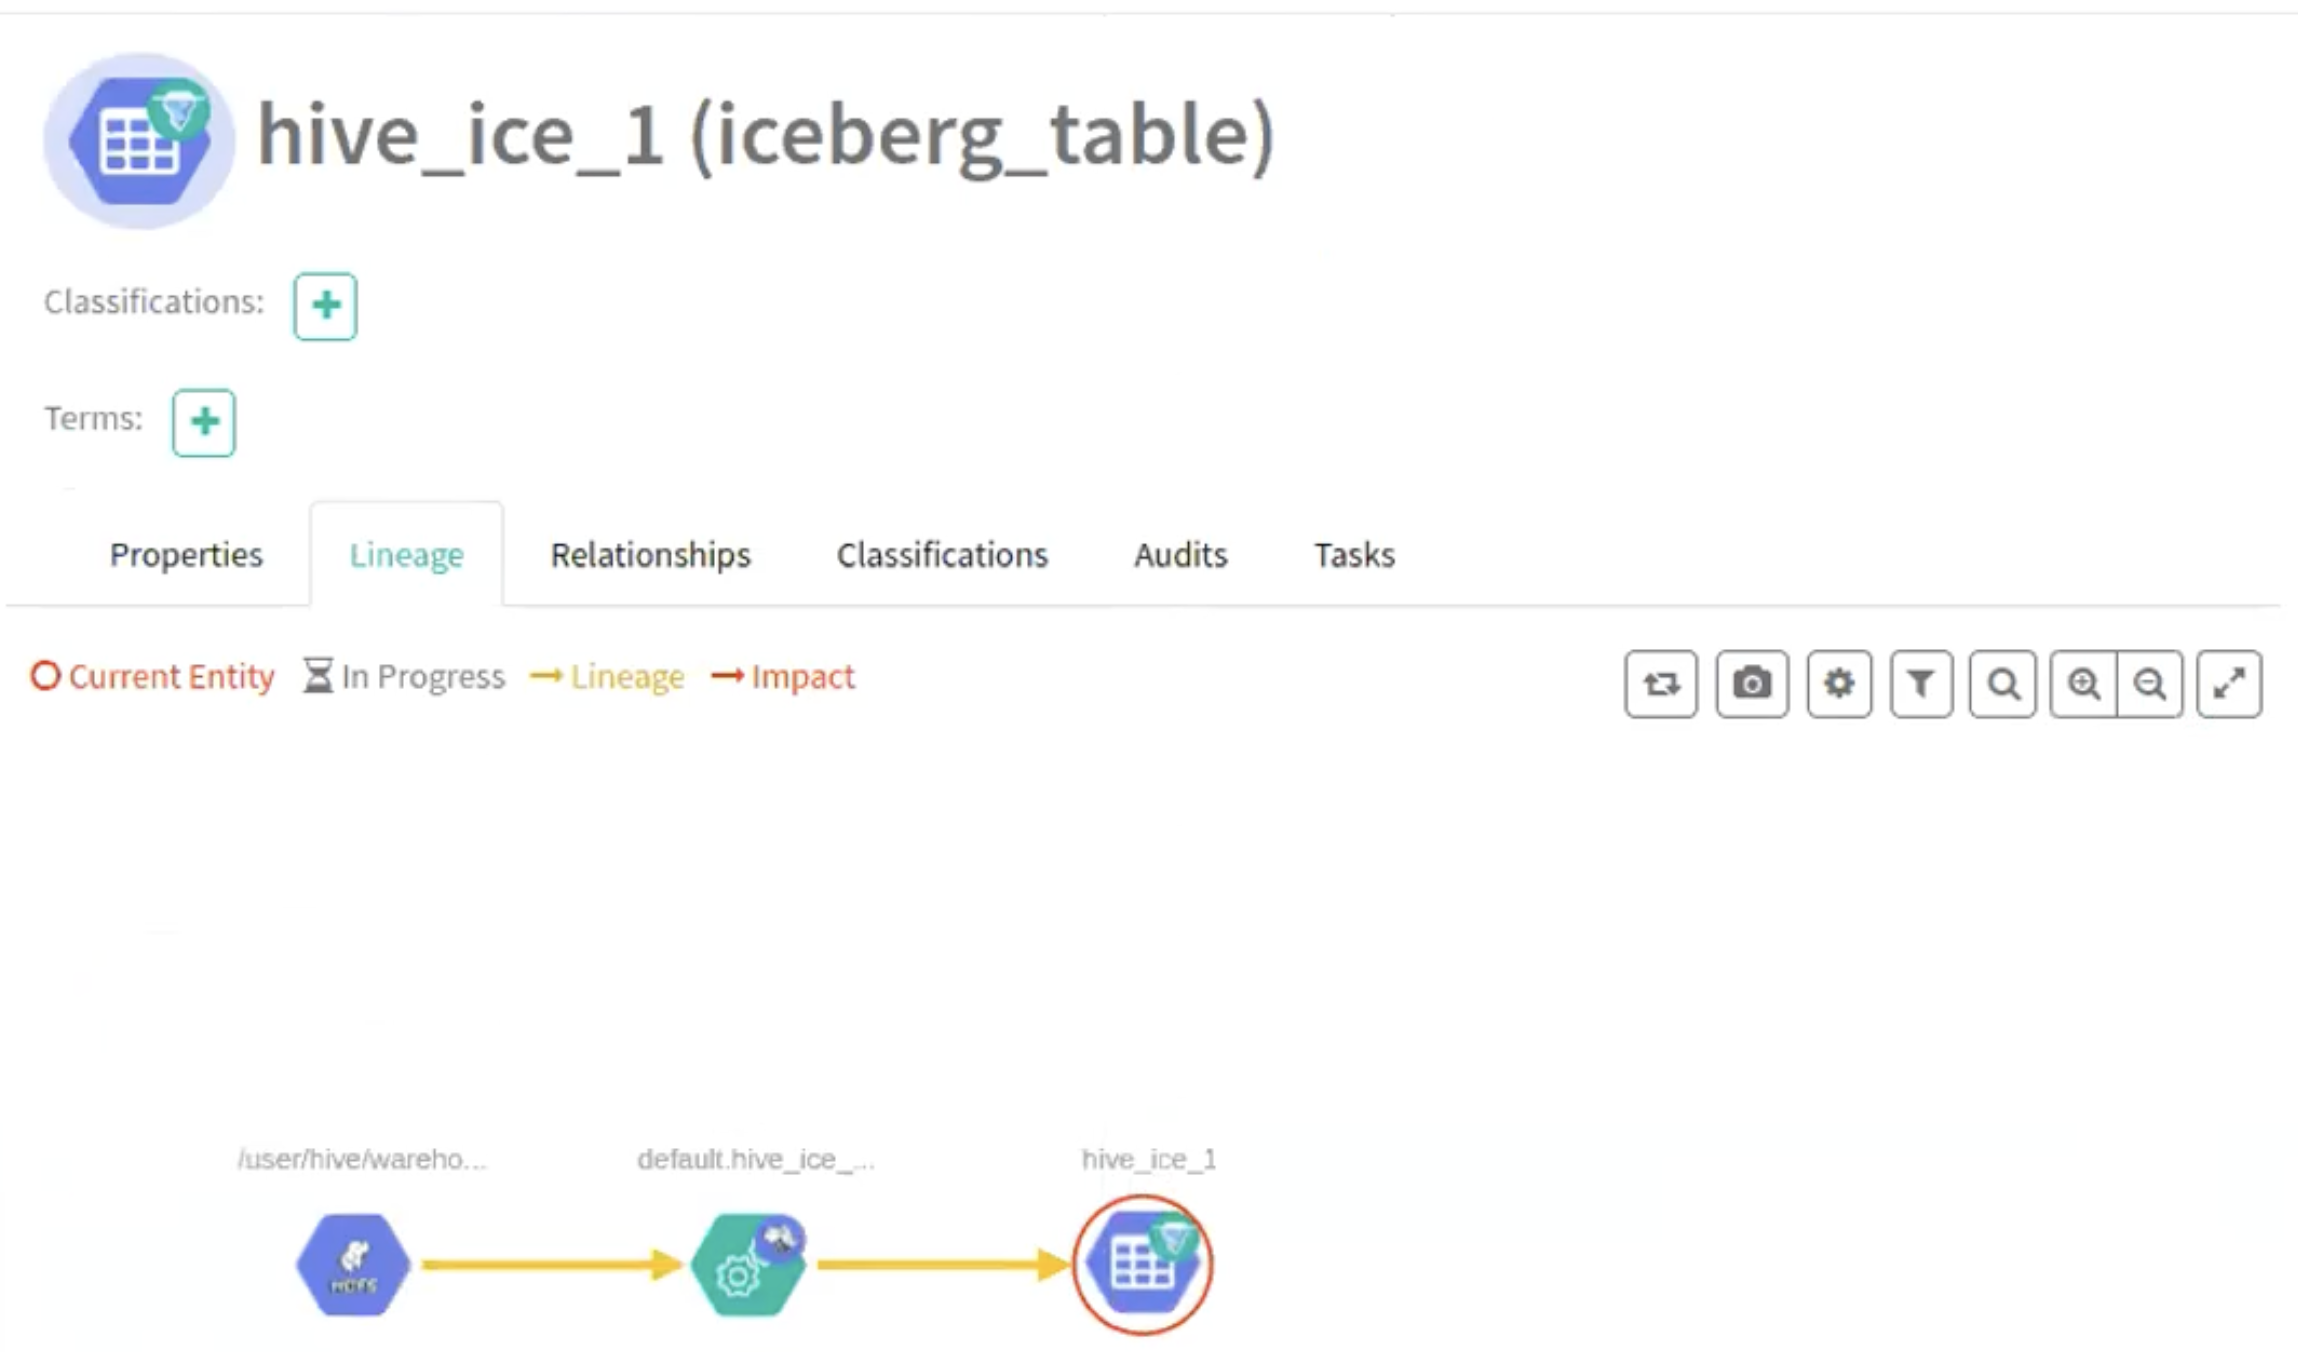Select the hive_ice_1 current entity node
The height and width of the screenshot is (1352, 2298).
tap(1142, 1265)
